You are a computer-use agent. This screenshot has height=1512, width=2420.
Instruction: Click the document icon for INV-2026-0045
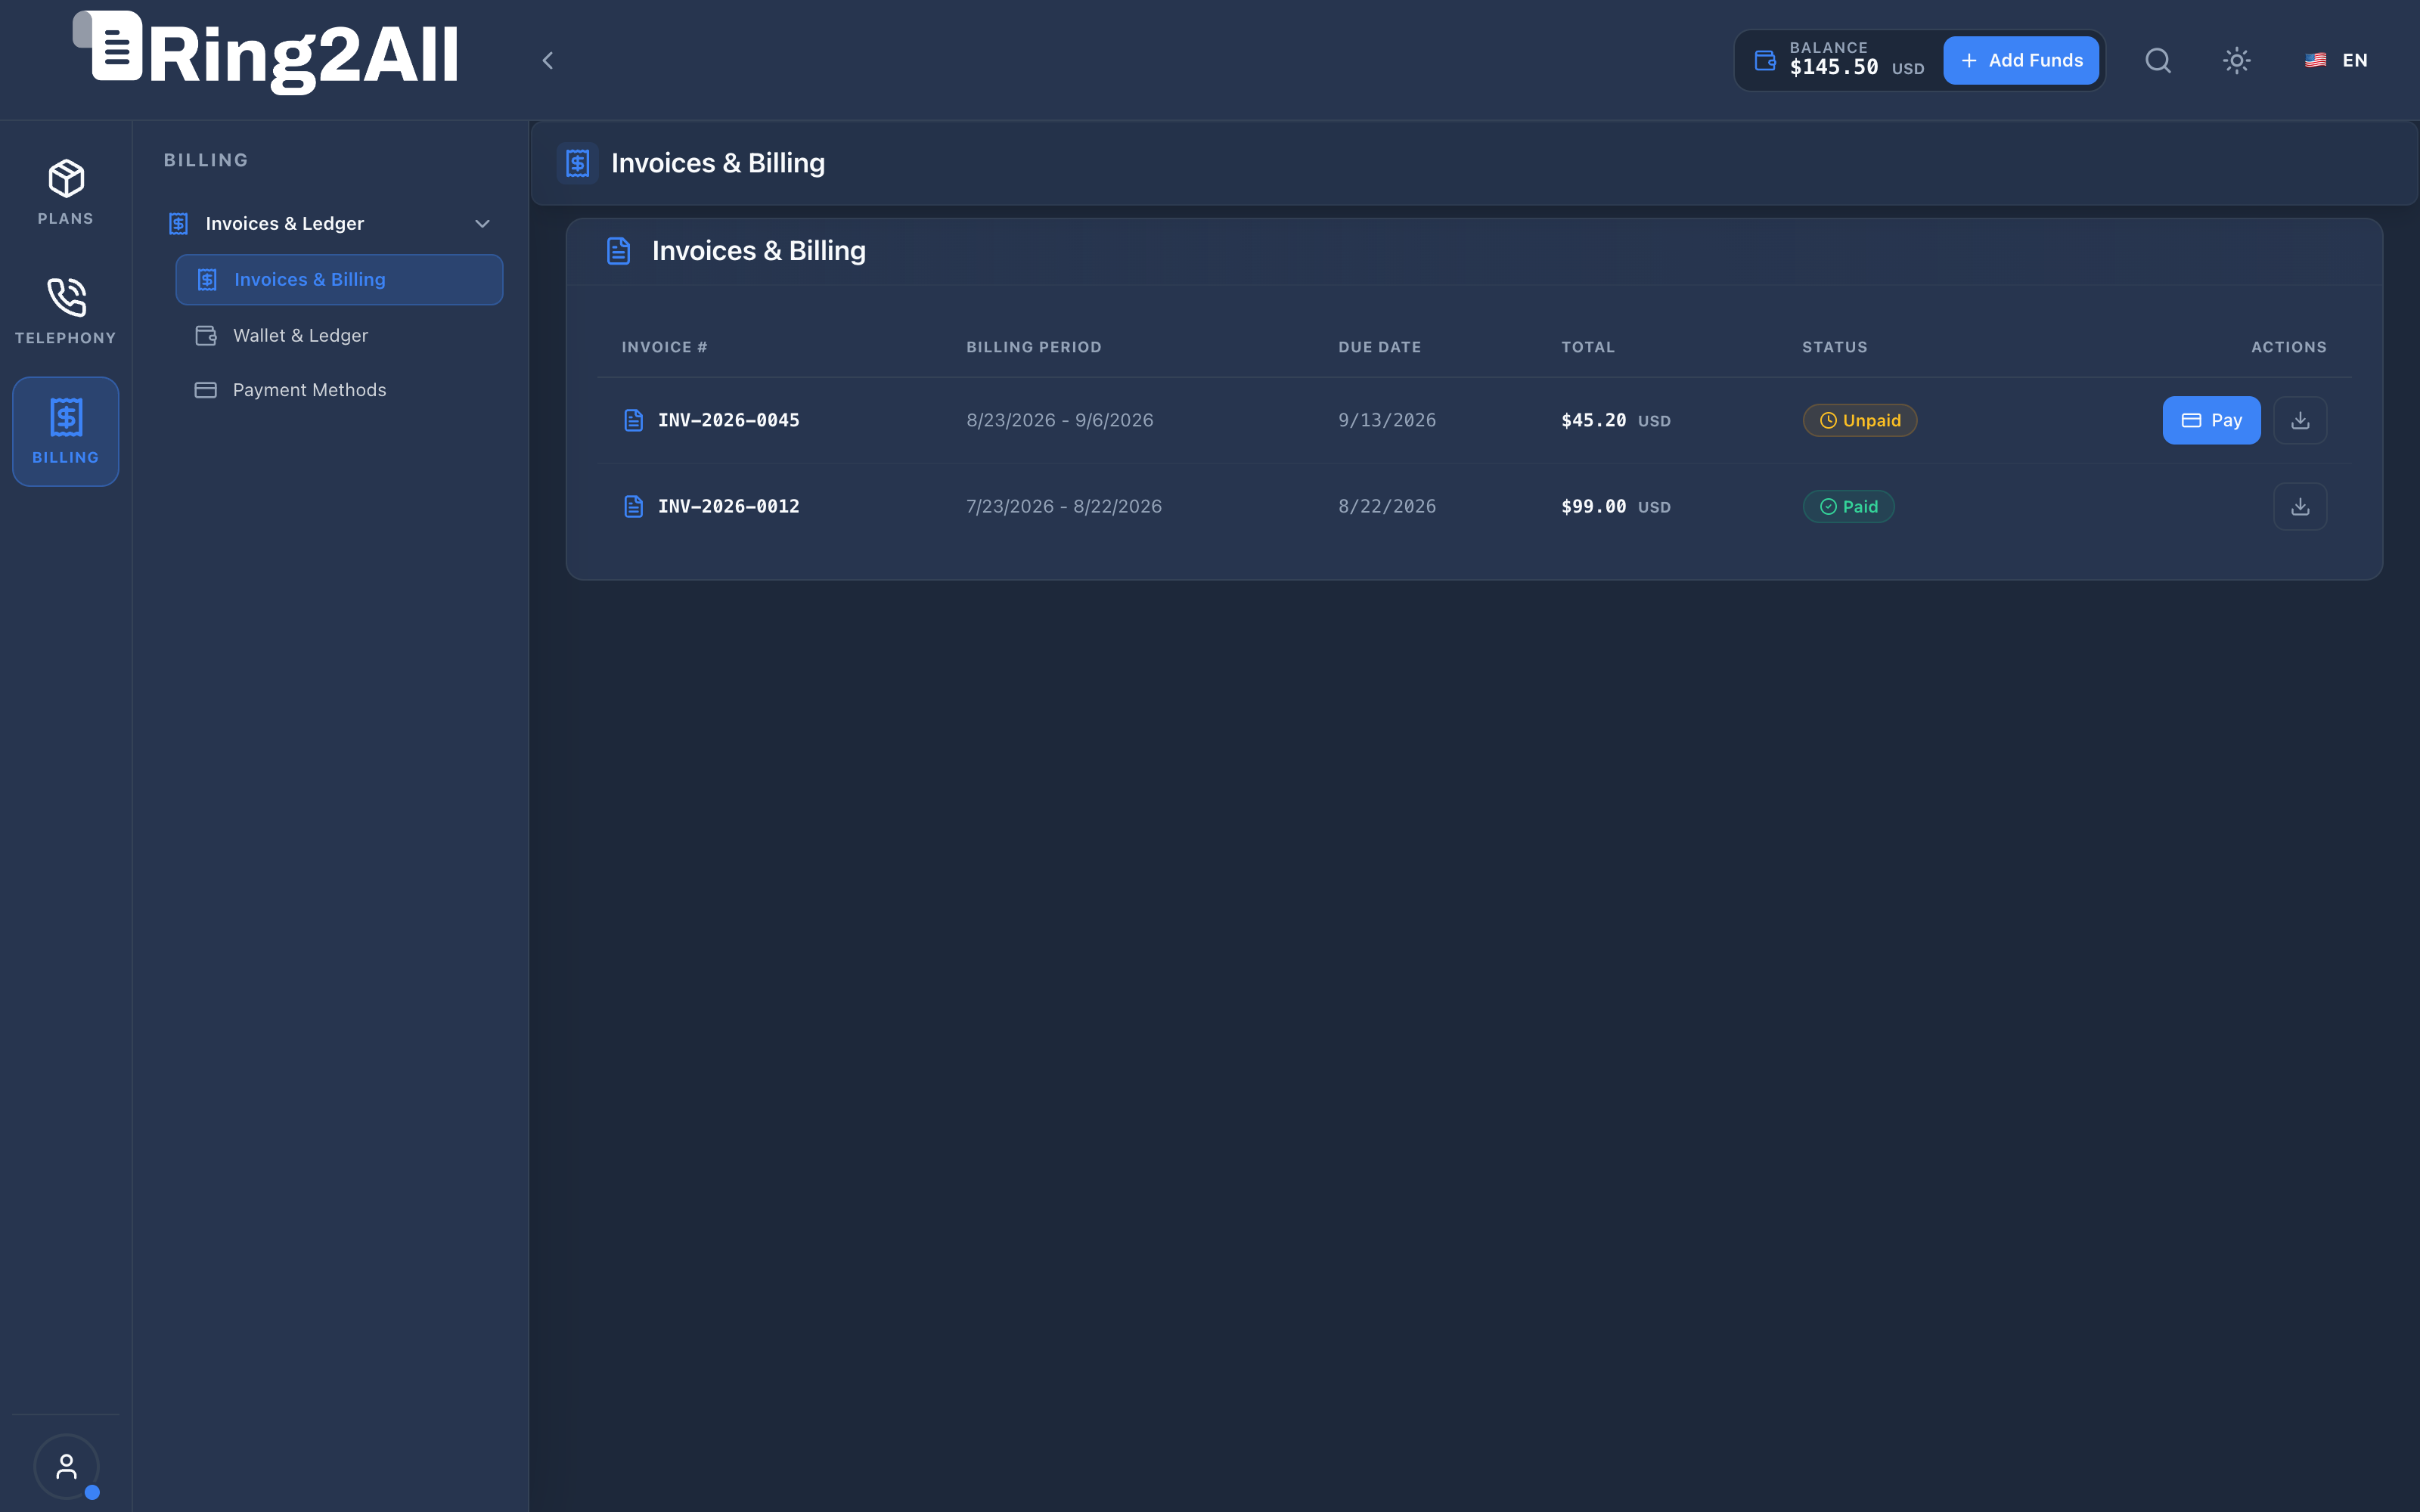[x=633, y=421]
